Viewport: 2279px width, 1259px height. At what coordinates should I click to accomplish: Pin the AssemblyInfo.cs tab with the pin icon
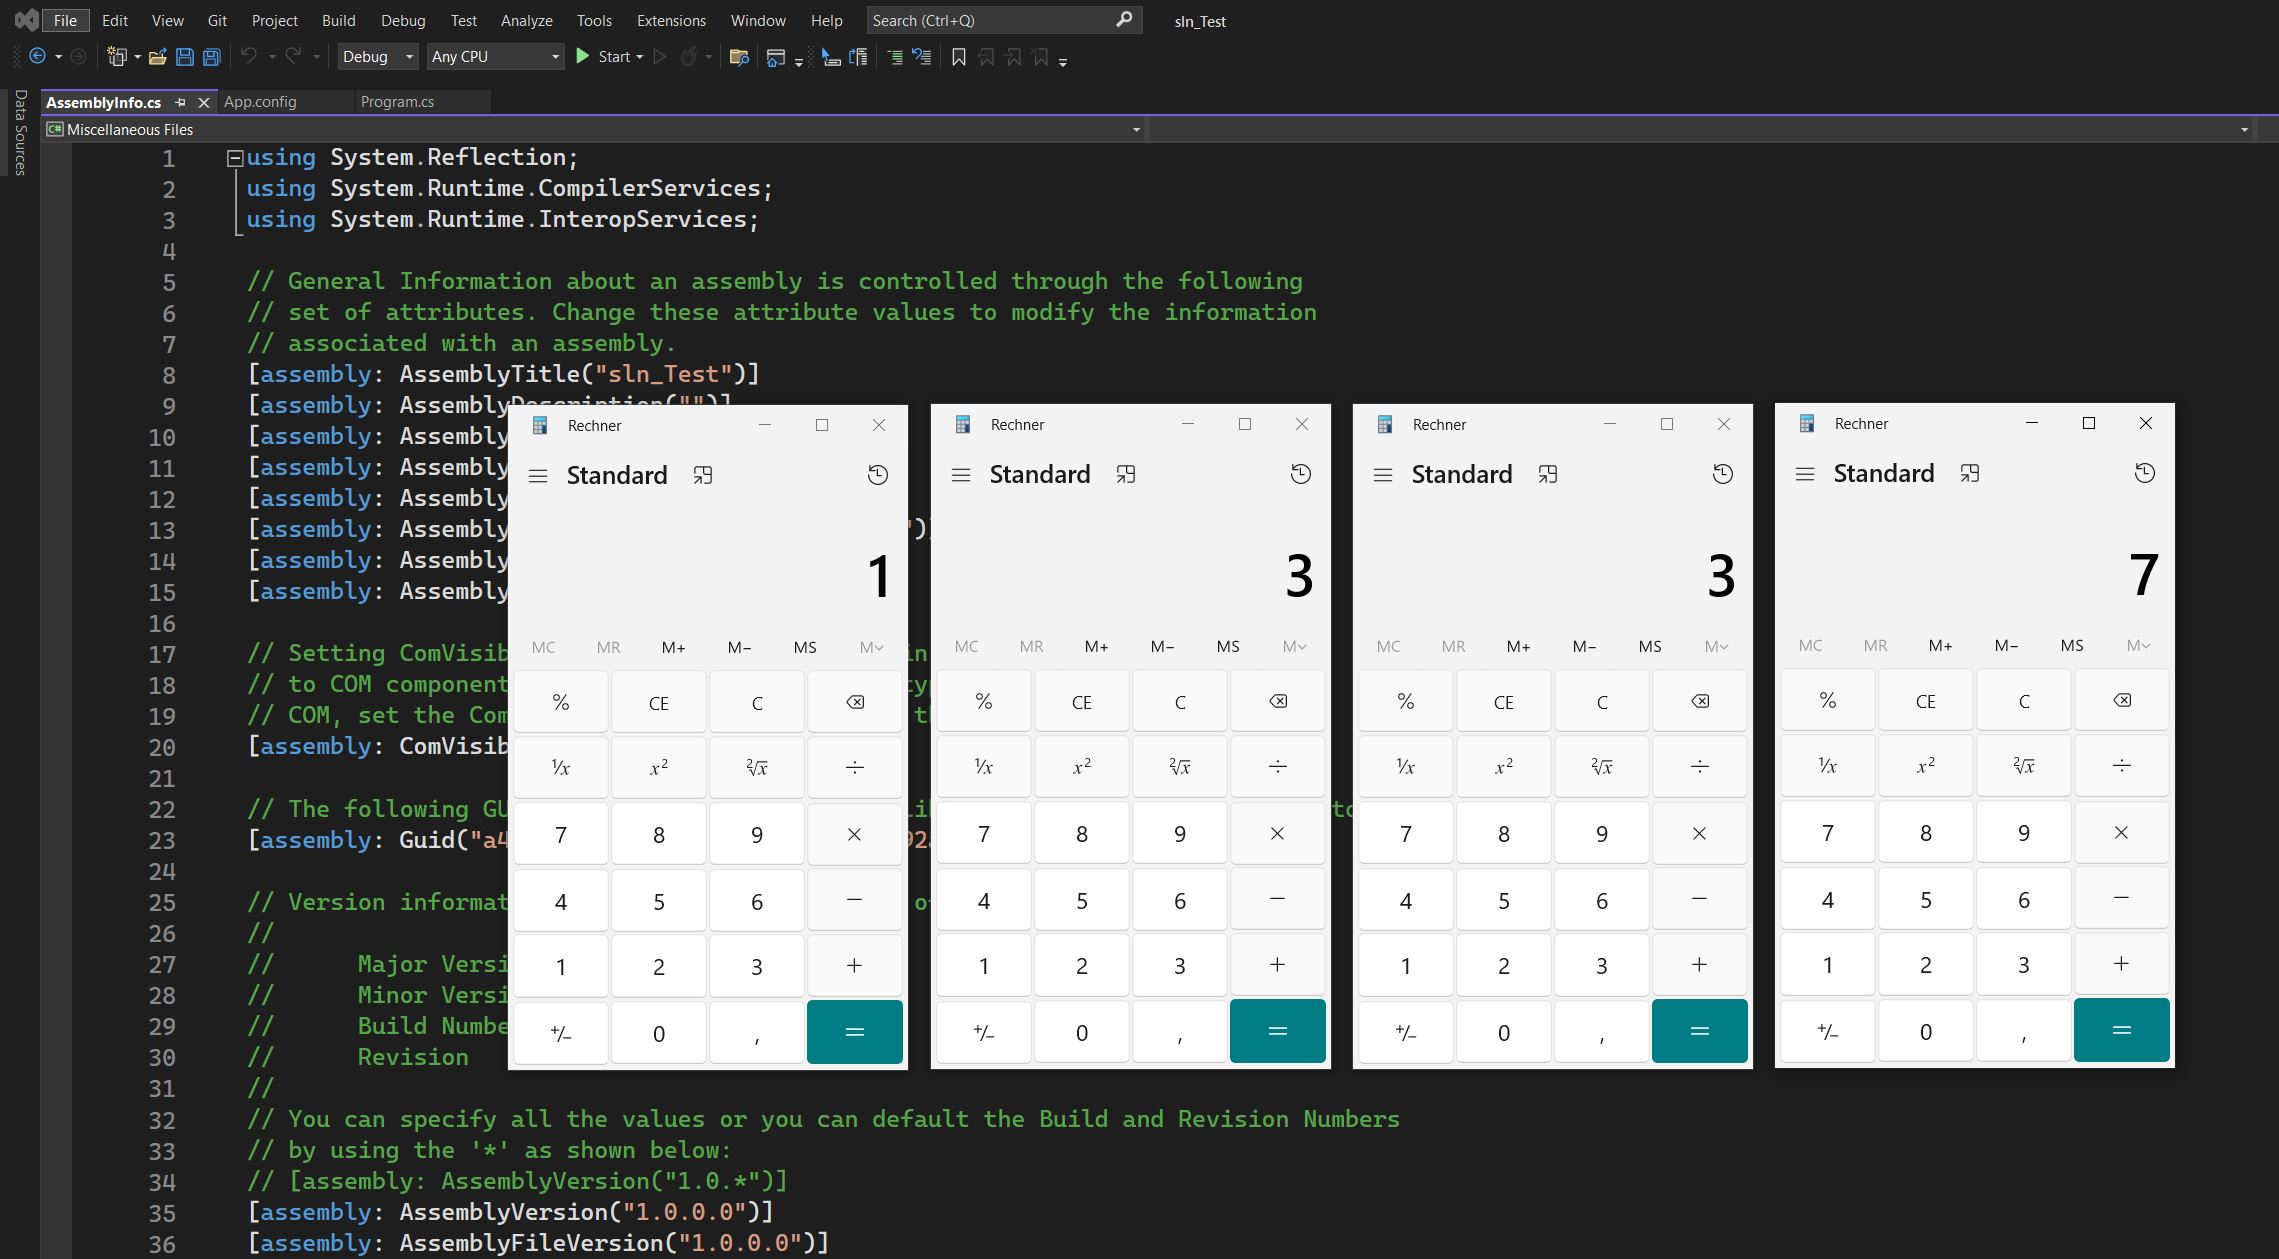(x=180, y=102)
